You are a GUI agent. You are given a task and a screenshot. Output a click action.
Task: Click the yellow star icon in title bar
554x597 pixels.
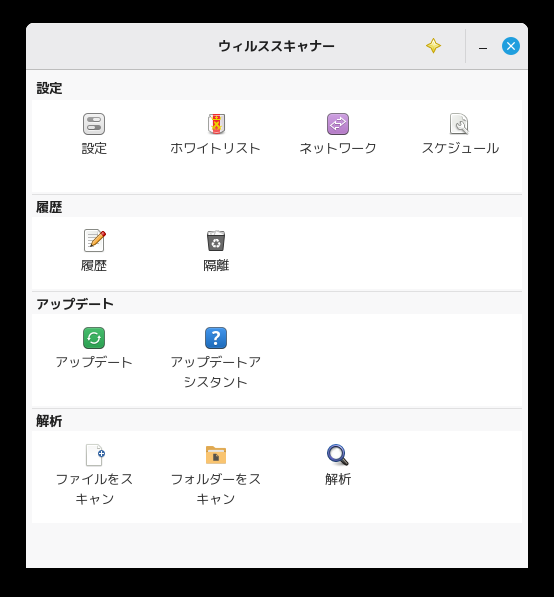(x=433, y=46)
